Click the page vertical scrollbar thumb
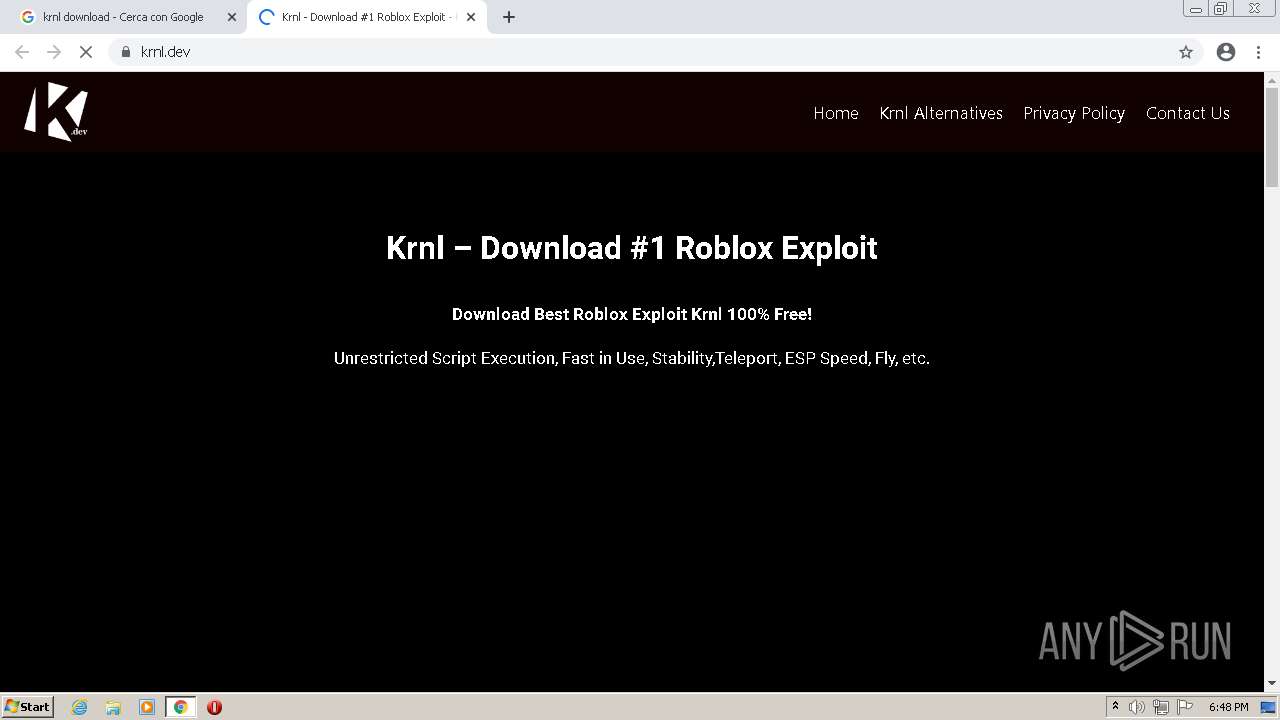This screenshot has height=720, width=1280. point(1272,137)
